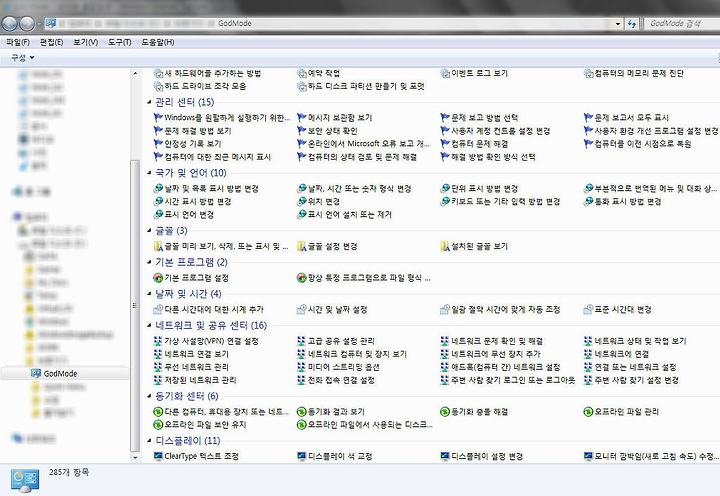Image resolution: width=720 pixels, height=496 pixels.
Task: Click the monitor icon beside 디스플레이 설정 변경
Action: point(444,456)
